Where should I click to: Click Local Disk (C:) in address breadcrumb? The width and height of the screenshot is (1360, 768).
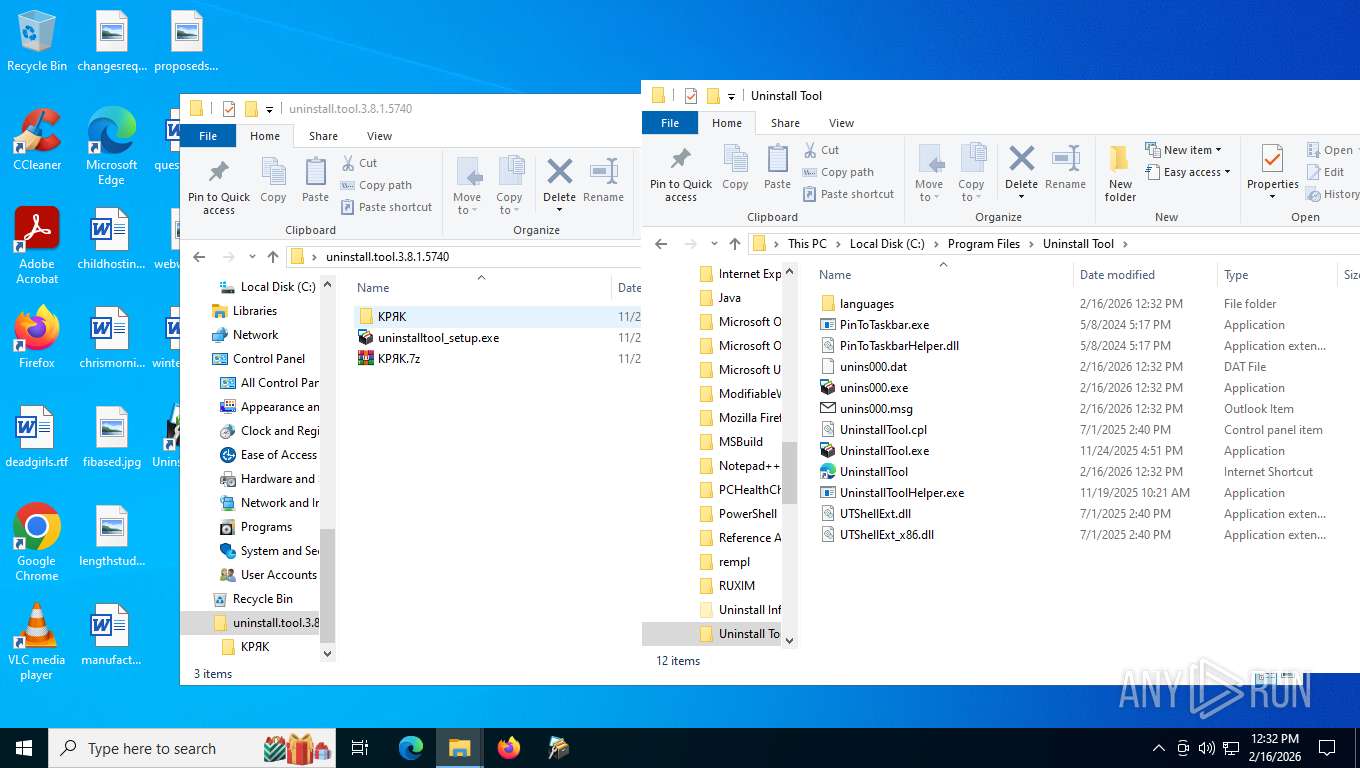(887, 244)
